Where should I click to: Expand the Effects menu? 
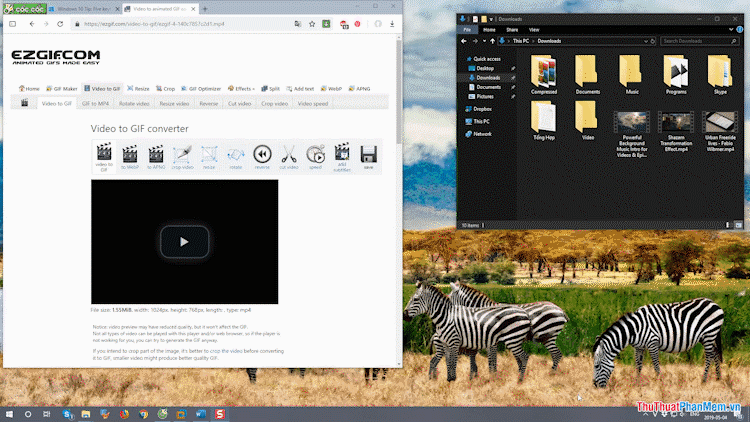[241, 89]
